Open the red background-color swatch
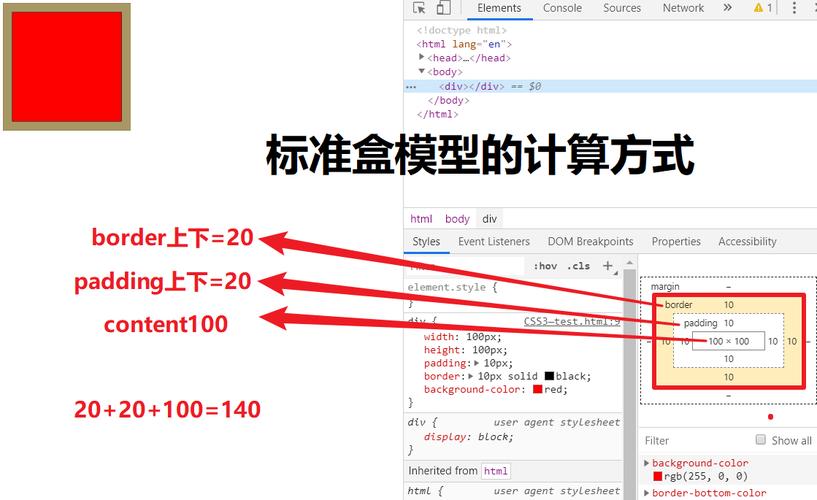This screenshot has width=817, height=500. tap(538, 389)
